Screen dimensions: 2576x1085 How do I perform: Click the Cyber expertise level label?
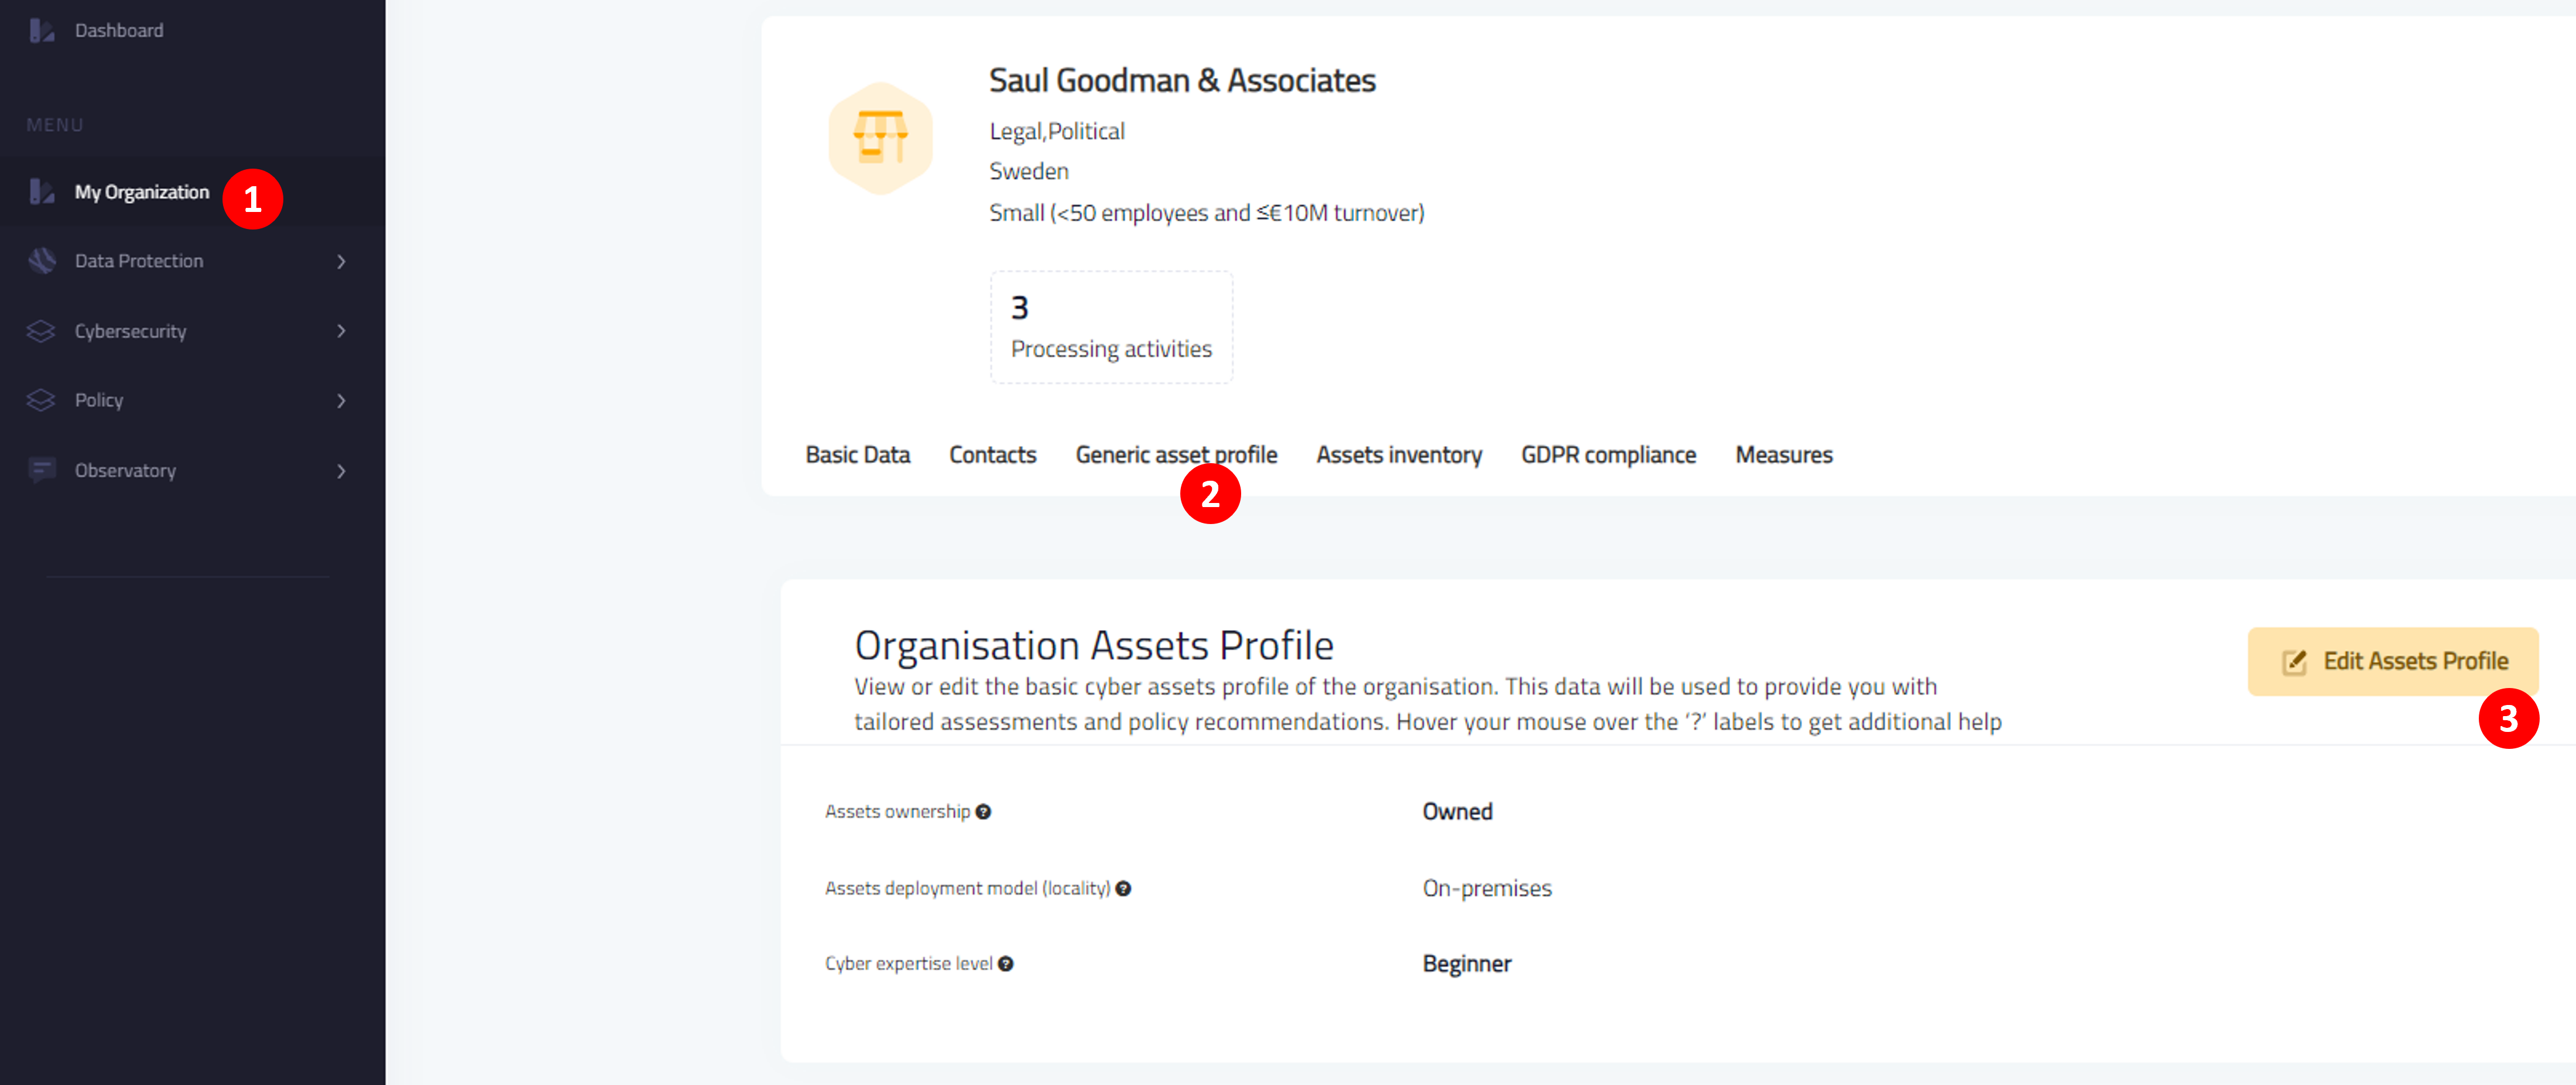click(x=908, y=964)
